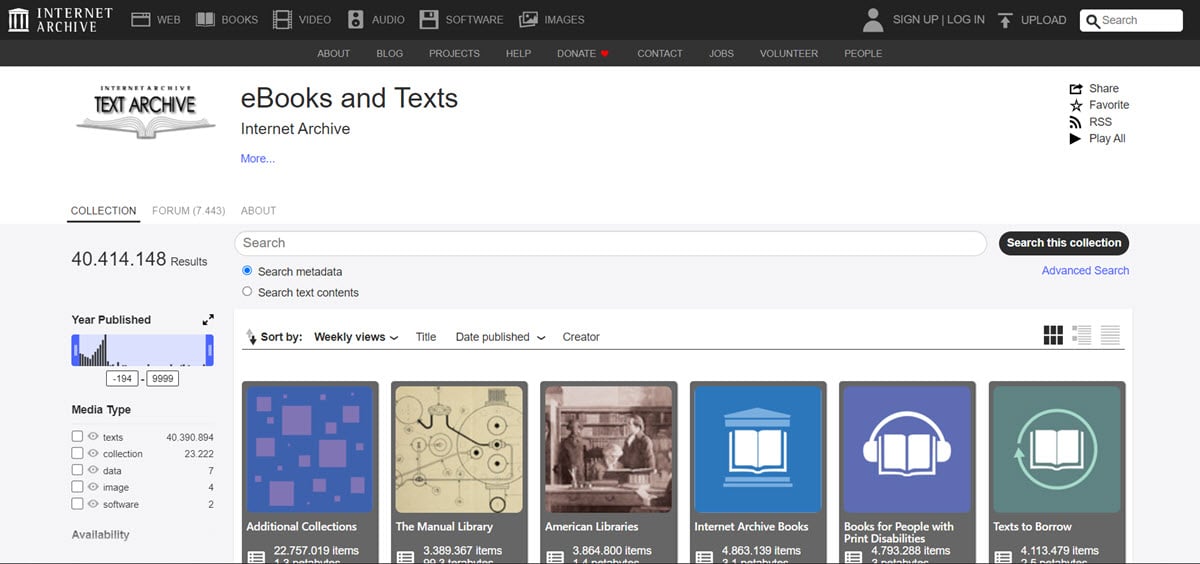This screenshot has height=564, width=1200.
Task: Enable the collection media type checkbox
Action: pyautogui.click(x=77, y=454)
